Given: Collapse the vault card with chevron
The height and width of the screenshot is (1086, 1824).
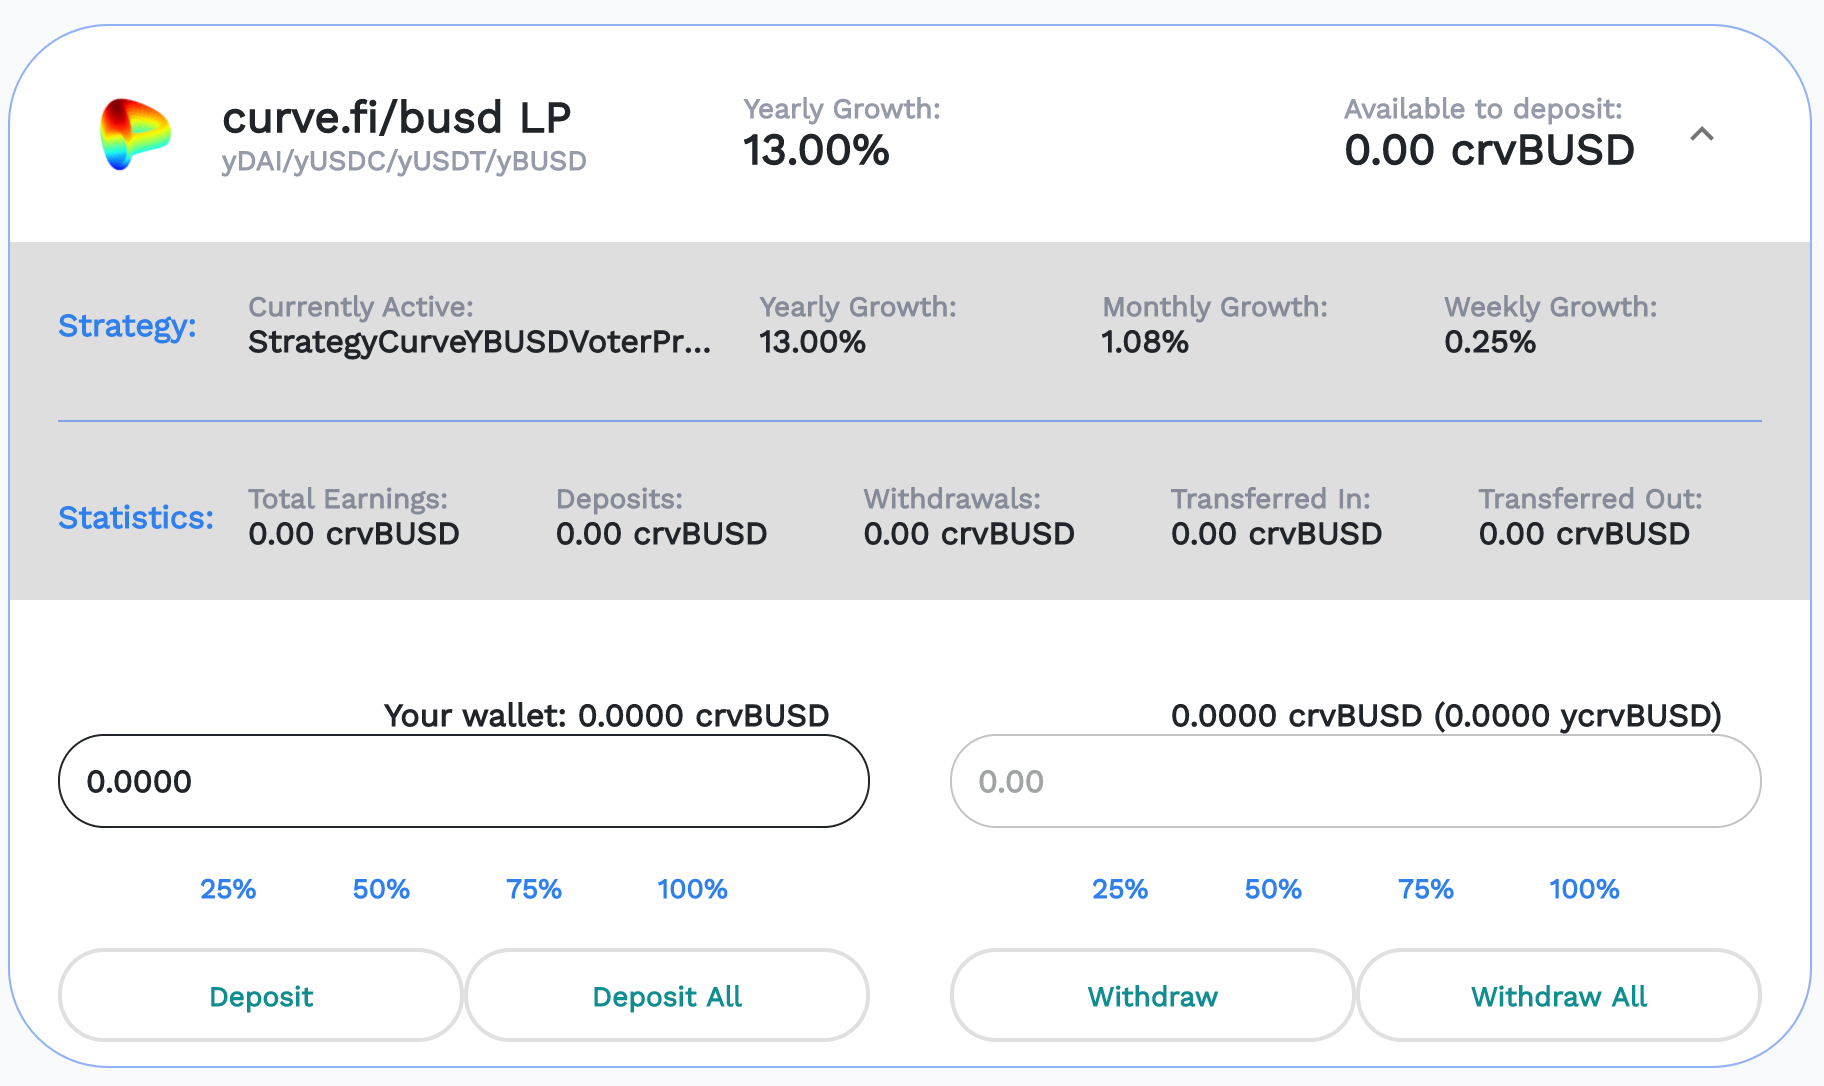Looking at the screenshot, I should tap(1702, 134).
